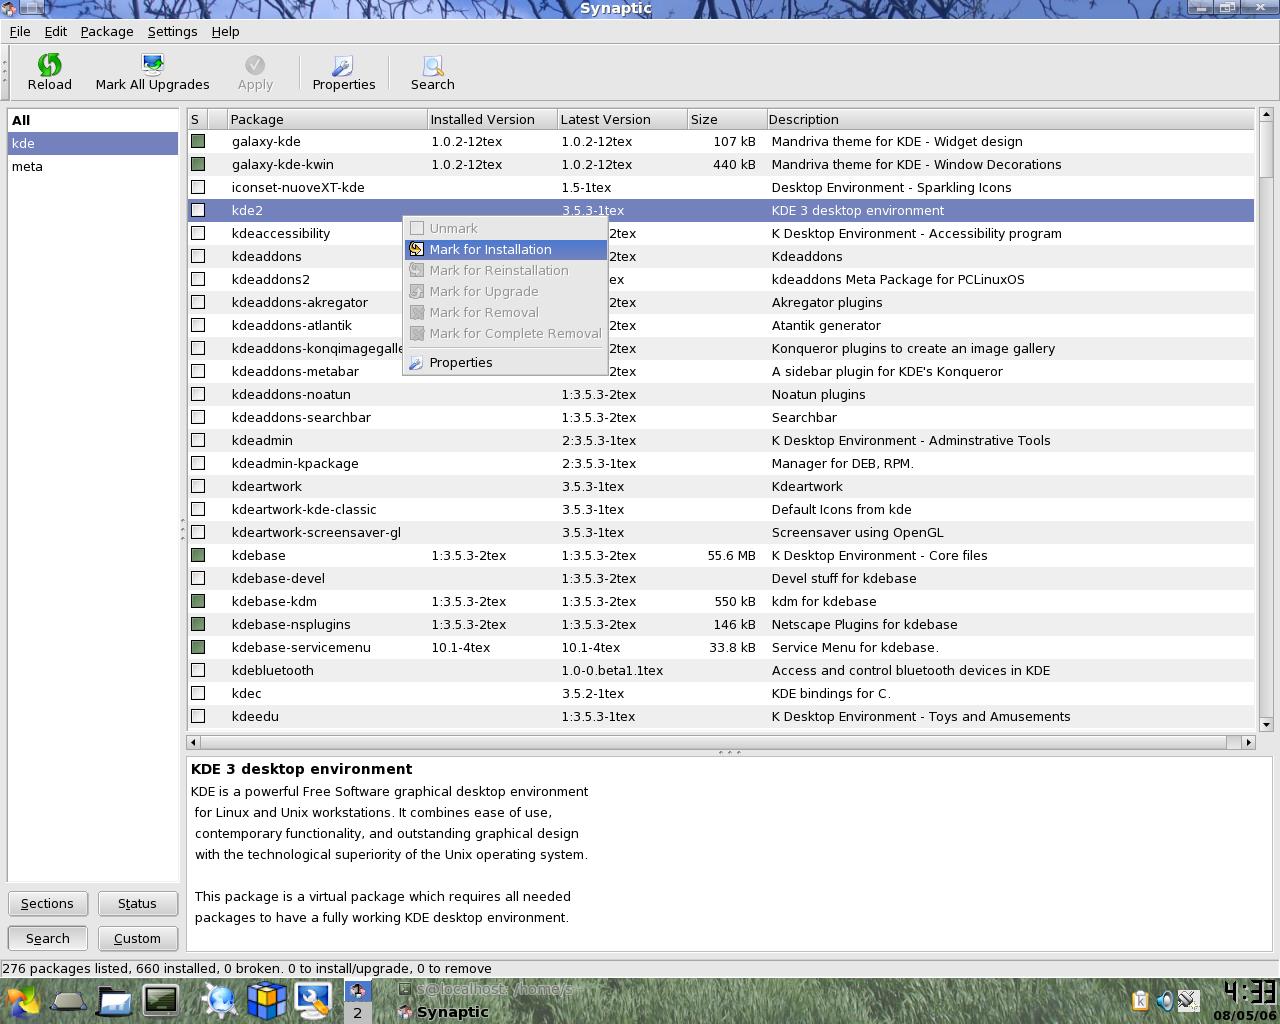Screen dimensions: 1280x1024
Task: Open the Edit menu
Action: 56,31
